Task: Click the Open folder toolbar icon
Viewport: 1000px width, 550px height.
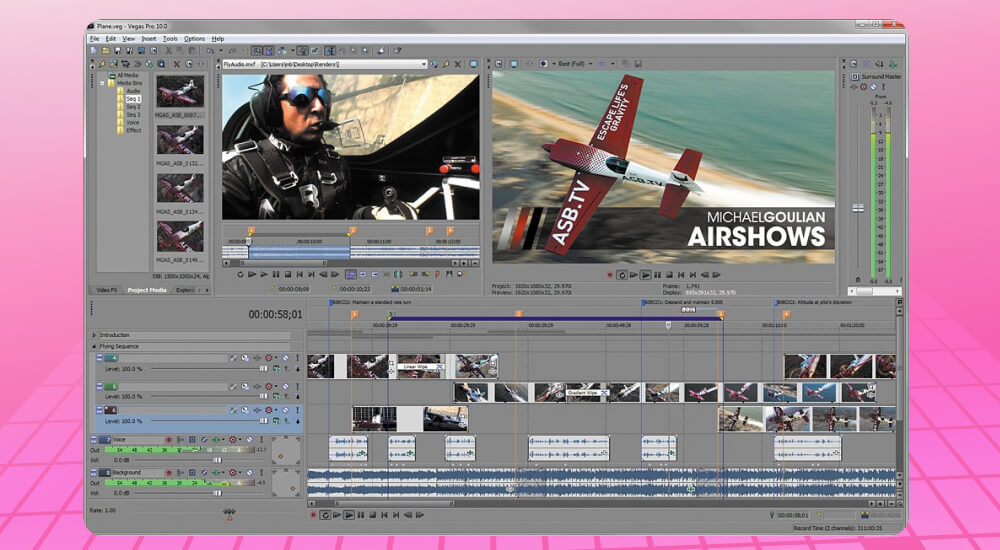Action: coord(106,51)
